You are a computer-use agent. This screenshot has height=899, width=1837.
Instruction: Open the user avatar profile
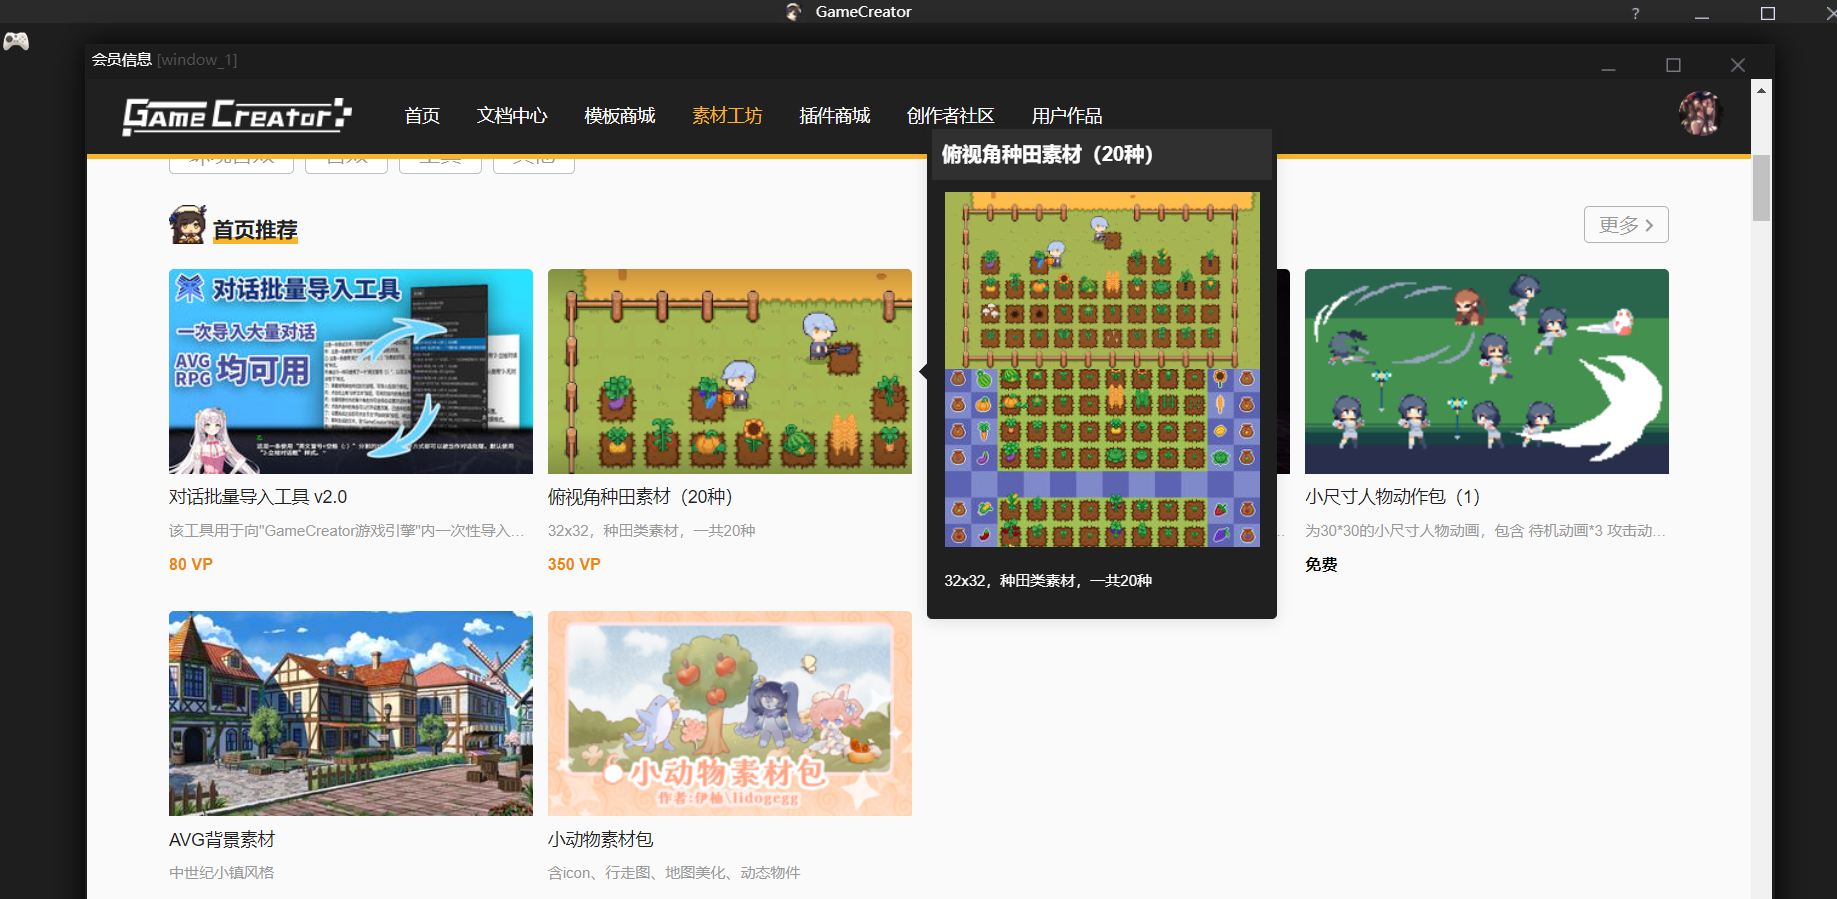click(1699, 114)
